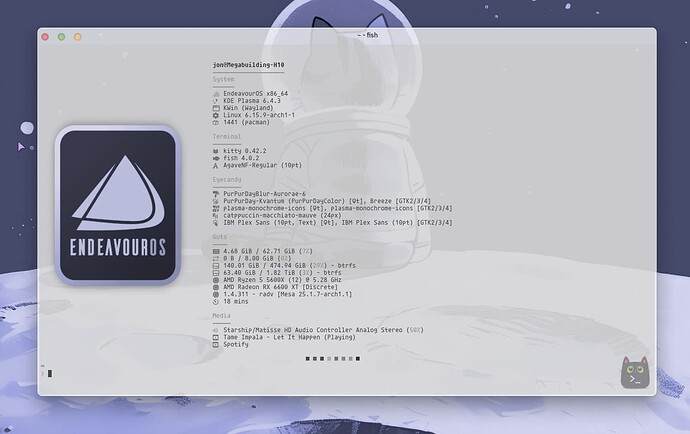Click the disk icon beside '63.40 GiB / 1.82 TiB'
The image size is (690, 434).
pos(216,273)
